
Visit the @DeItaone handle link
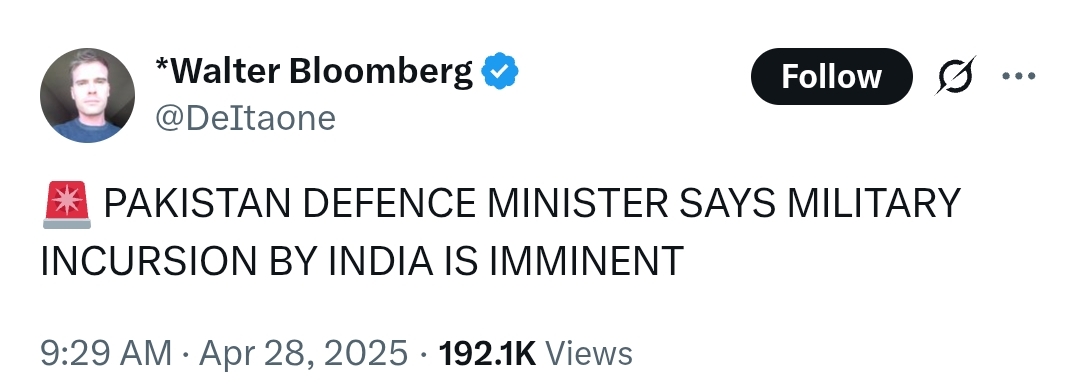coord(245,118)
